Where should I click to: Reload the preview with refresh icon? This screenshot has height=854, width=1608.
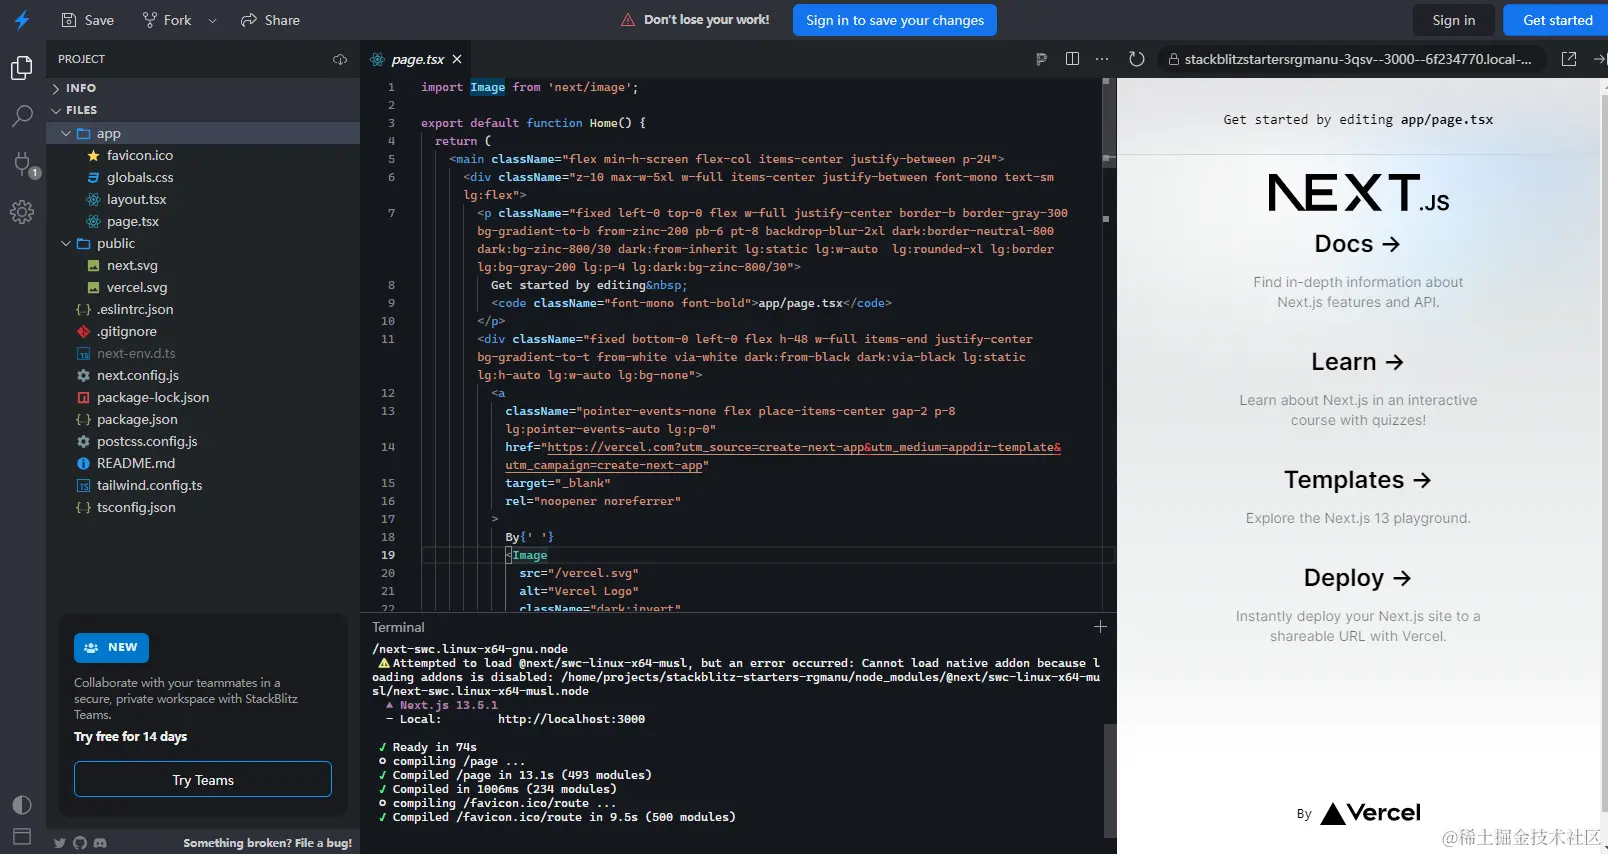[x=1137, y=59]
